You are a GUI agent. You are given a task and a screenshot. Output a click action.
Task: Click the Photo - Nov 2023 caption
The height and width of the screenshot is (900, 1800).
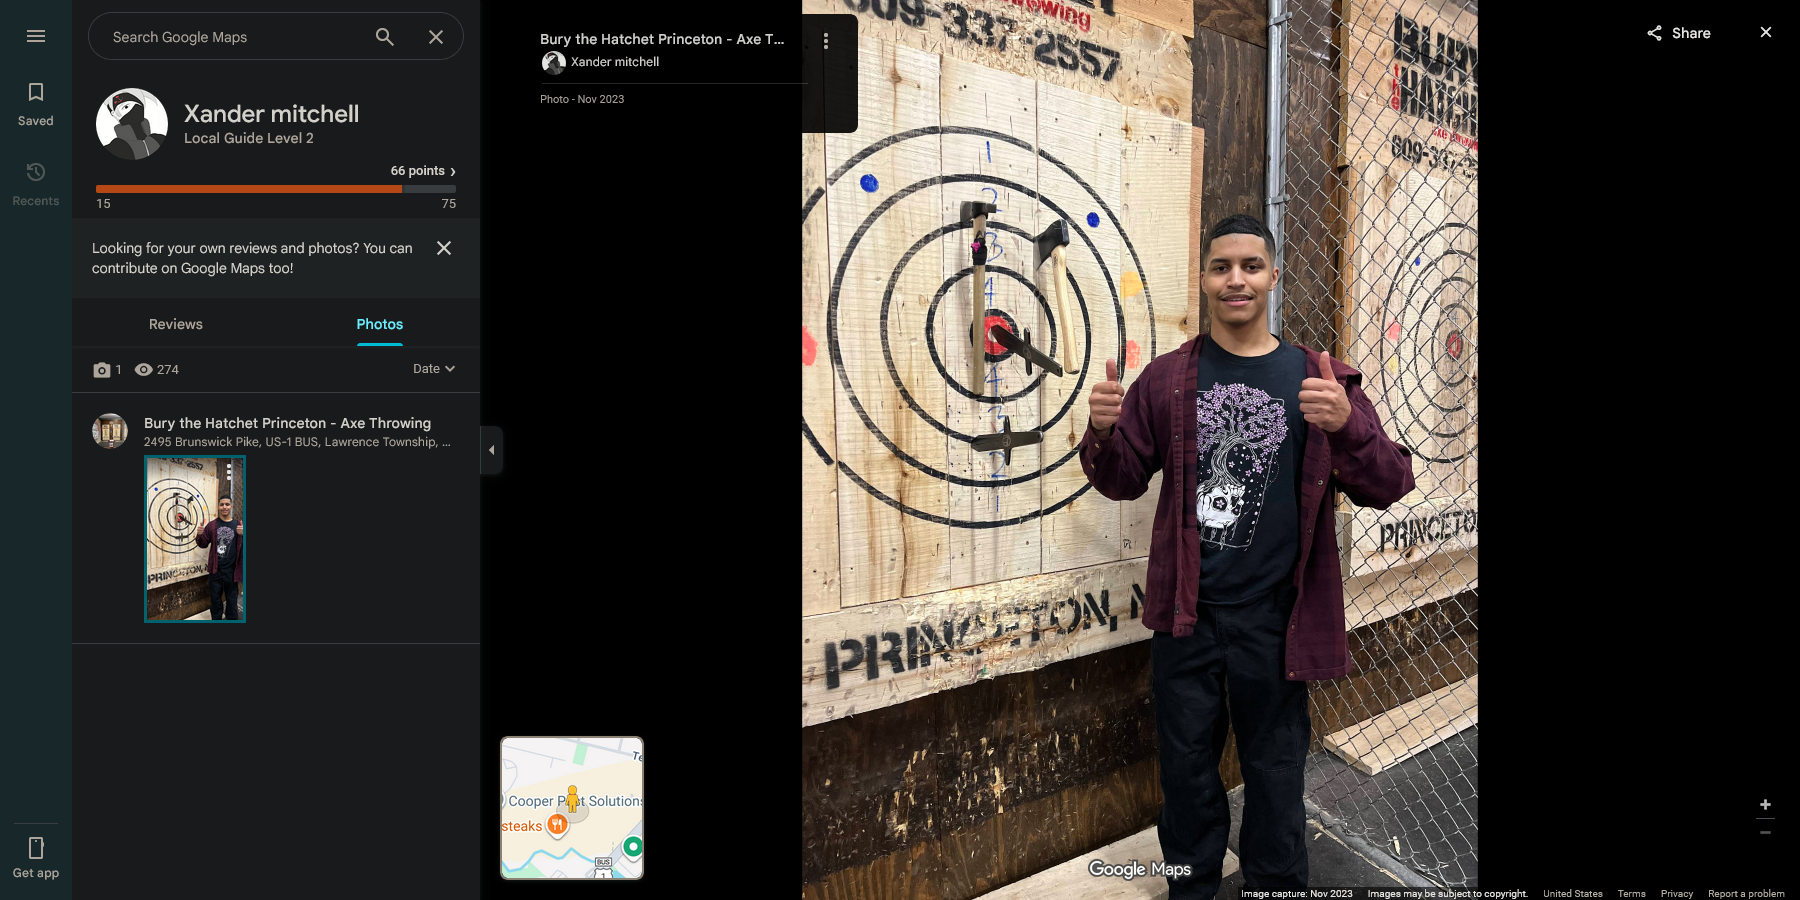[x=582, y=99]
